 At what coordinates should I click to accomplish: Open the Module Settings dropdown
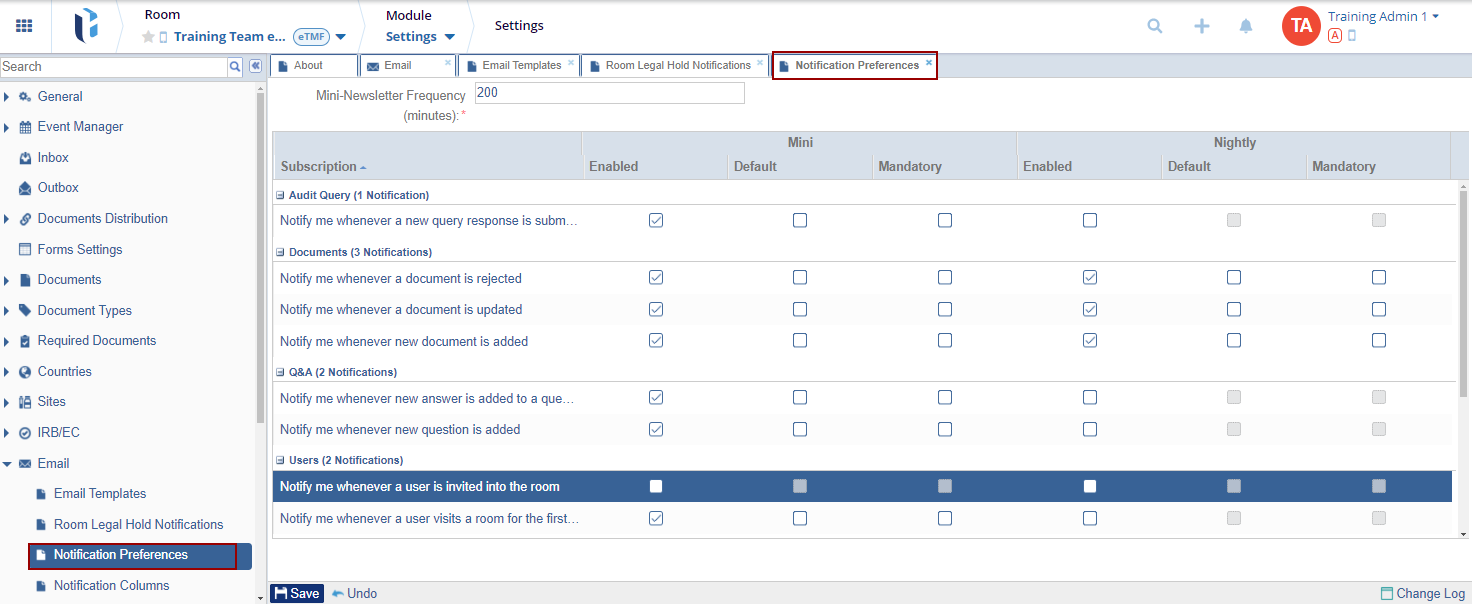click(420, 37)
